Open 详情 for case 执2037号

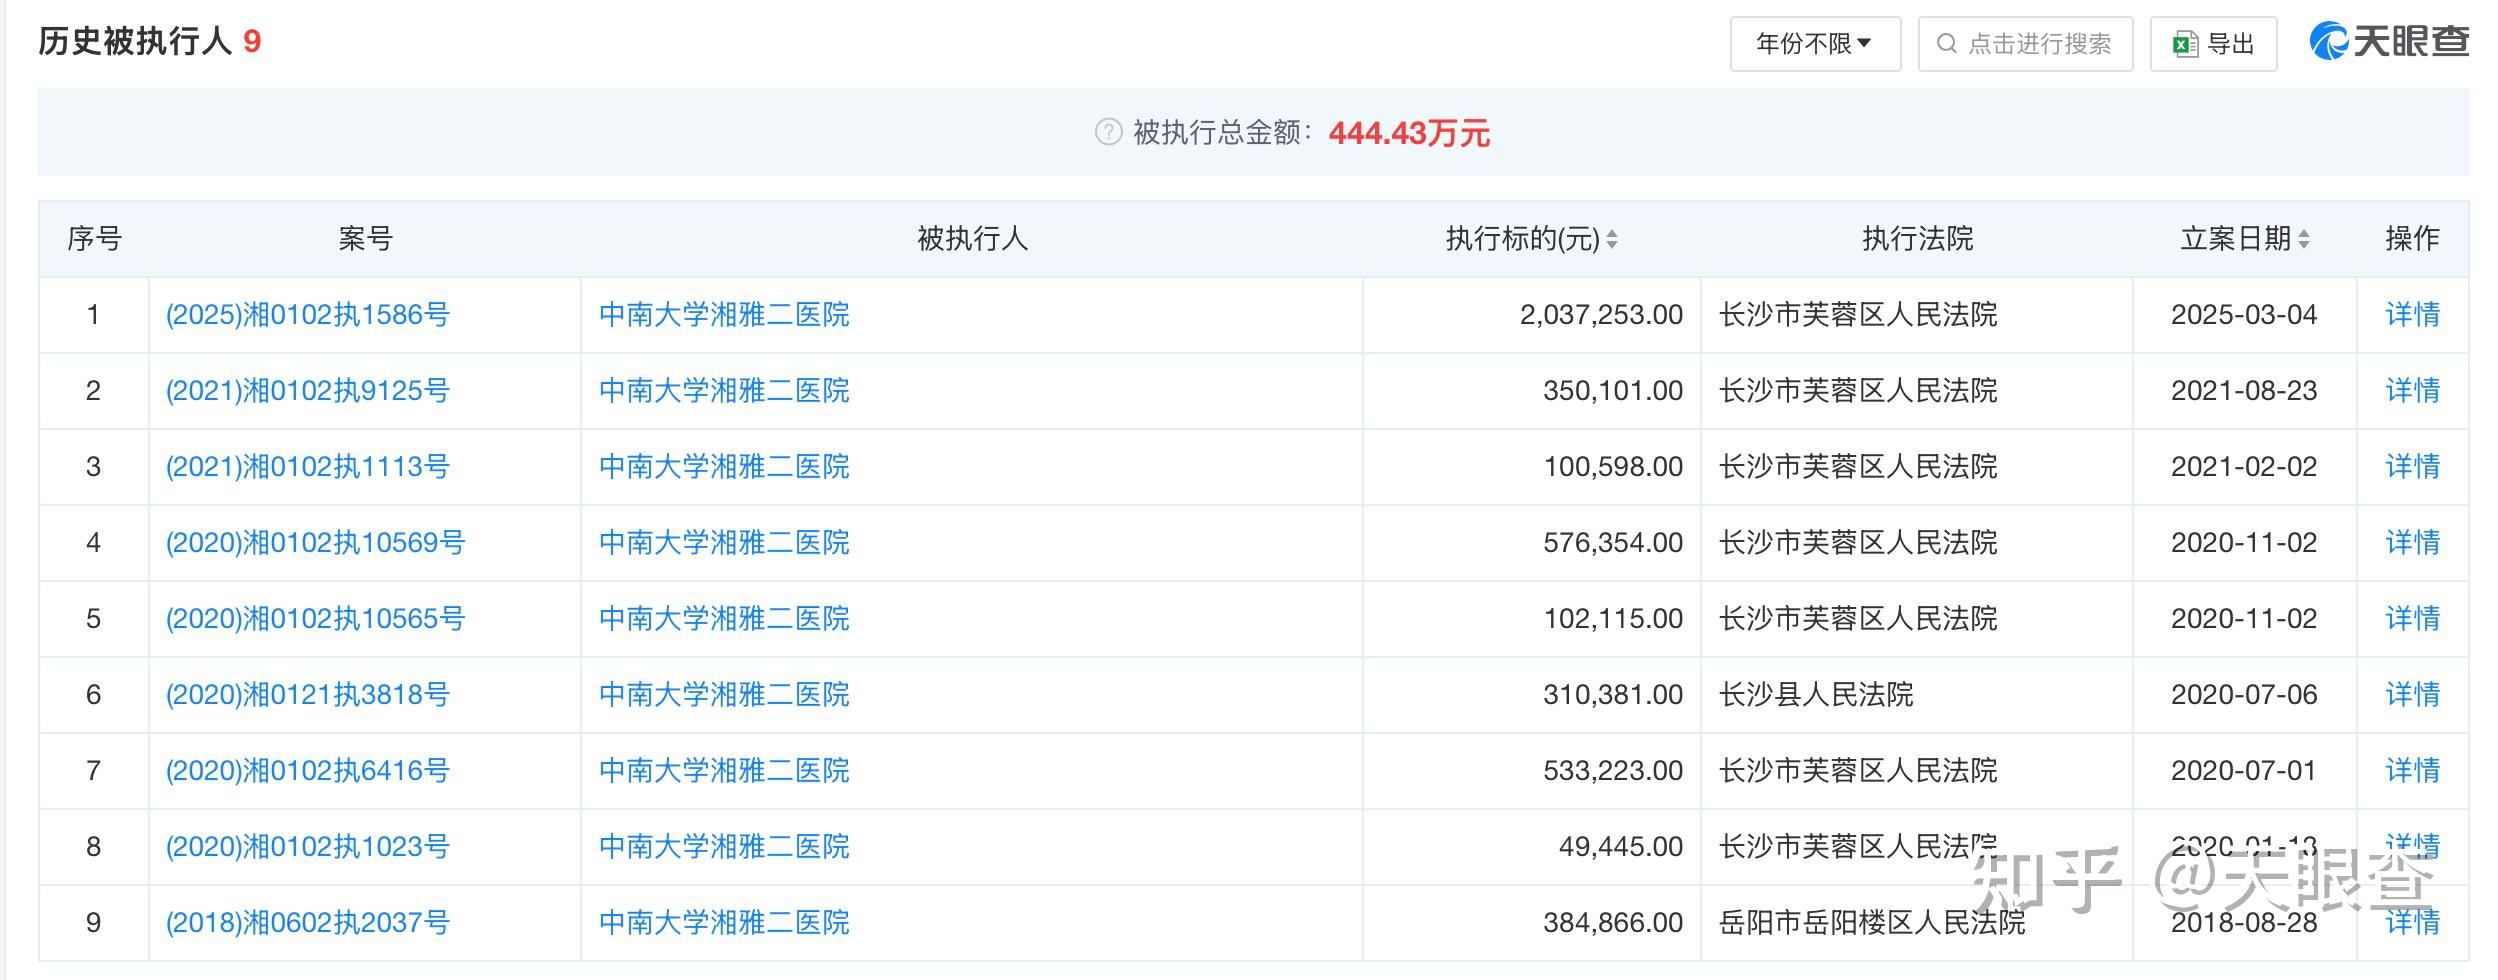point(2412,923)
